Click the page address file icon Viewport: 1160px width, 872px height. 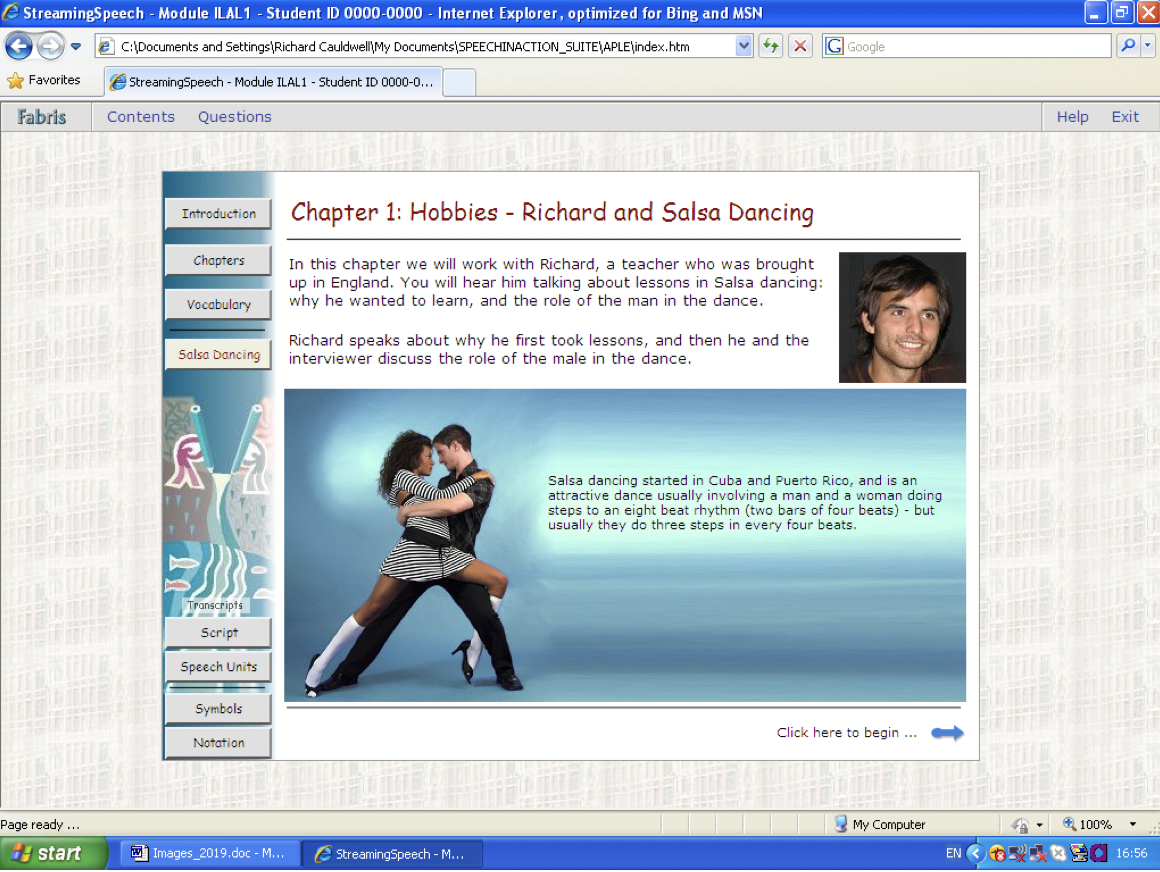(x=106, y=46)
